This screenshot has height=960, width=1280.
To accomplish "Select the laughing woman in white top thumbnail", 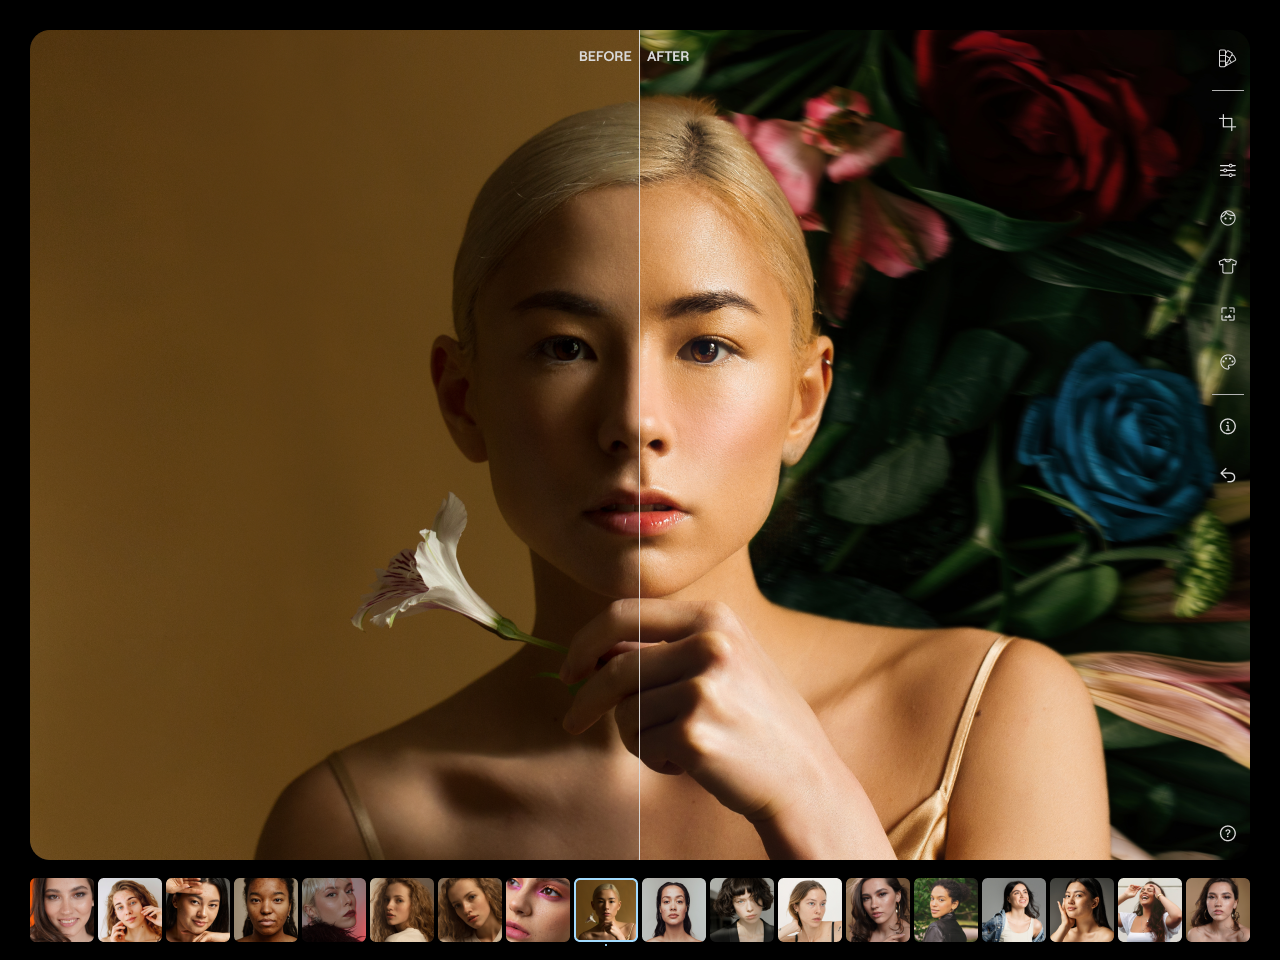I will pos(1150,910).
